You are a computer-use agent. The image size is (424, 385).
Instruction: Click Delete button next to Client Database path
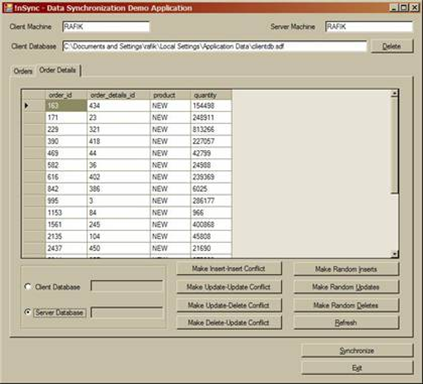(392, 46)
